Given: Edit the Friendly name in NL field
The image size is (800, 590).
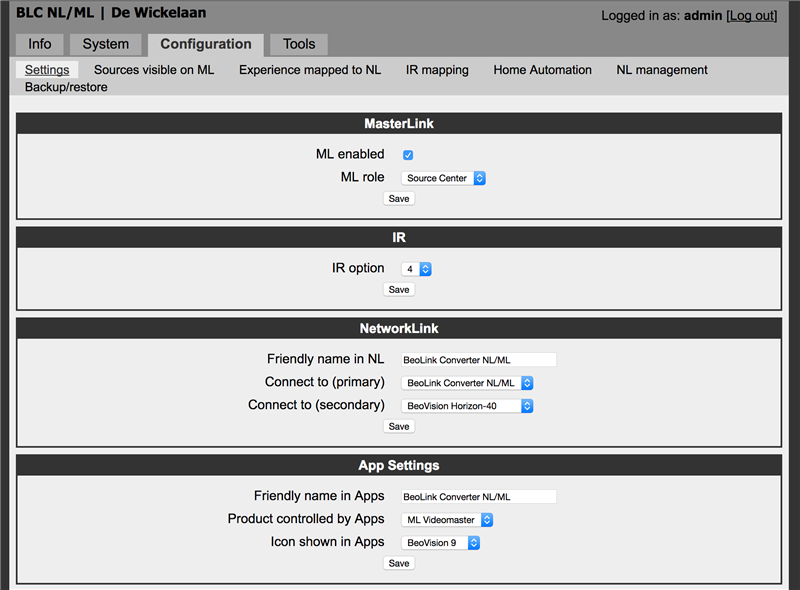Looking at the screenshot, I should pos(479,360).
